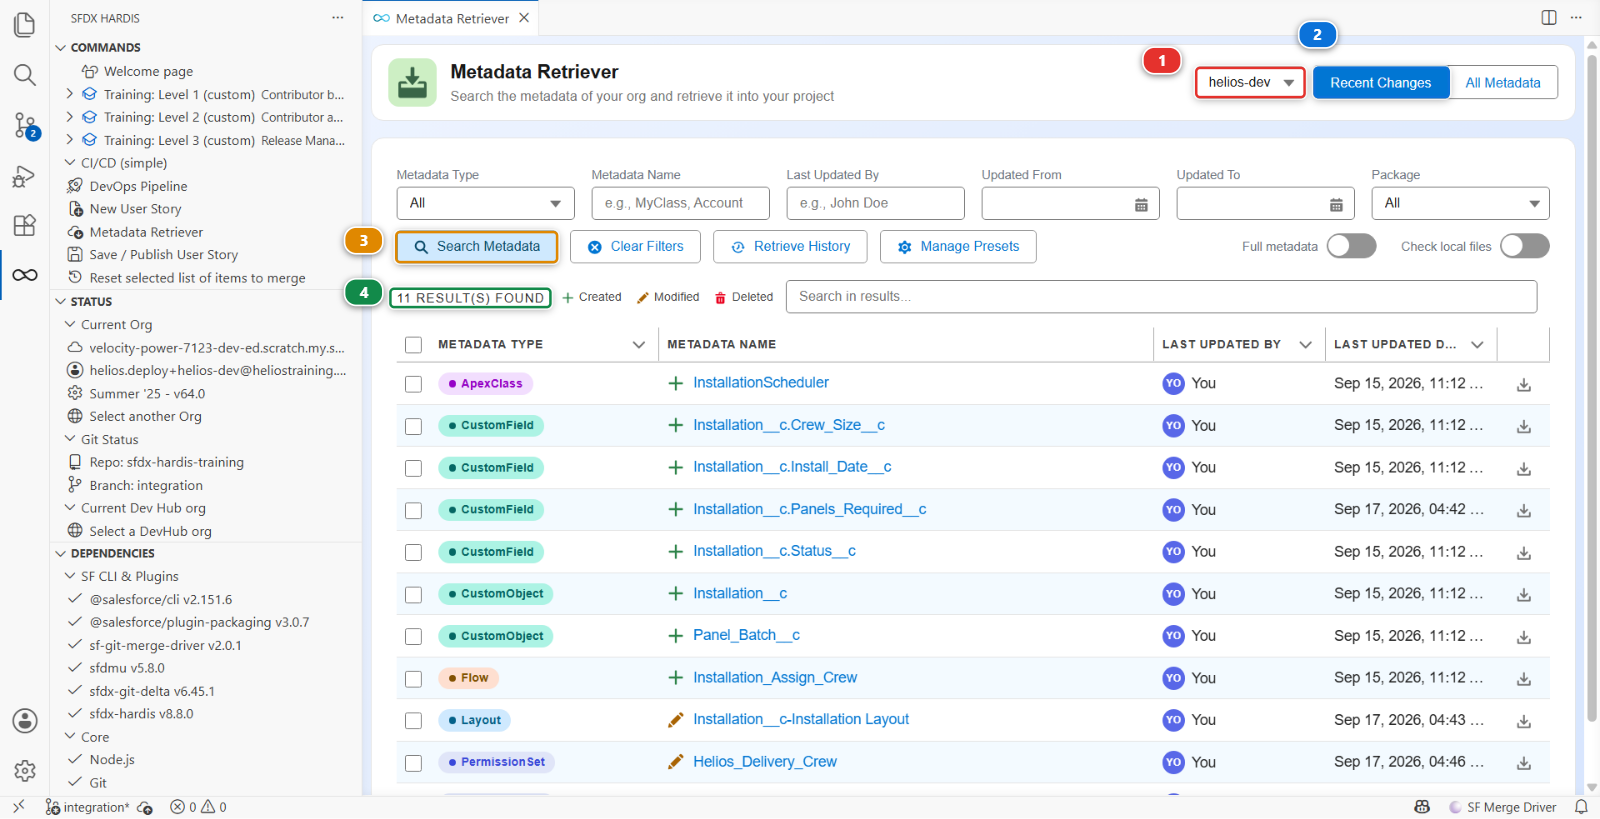Screen dimensions: 1600x819
Task: Open Manage gear icon in activity bar
Action: (25, 771)
